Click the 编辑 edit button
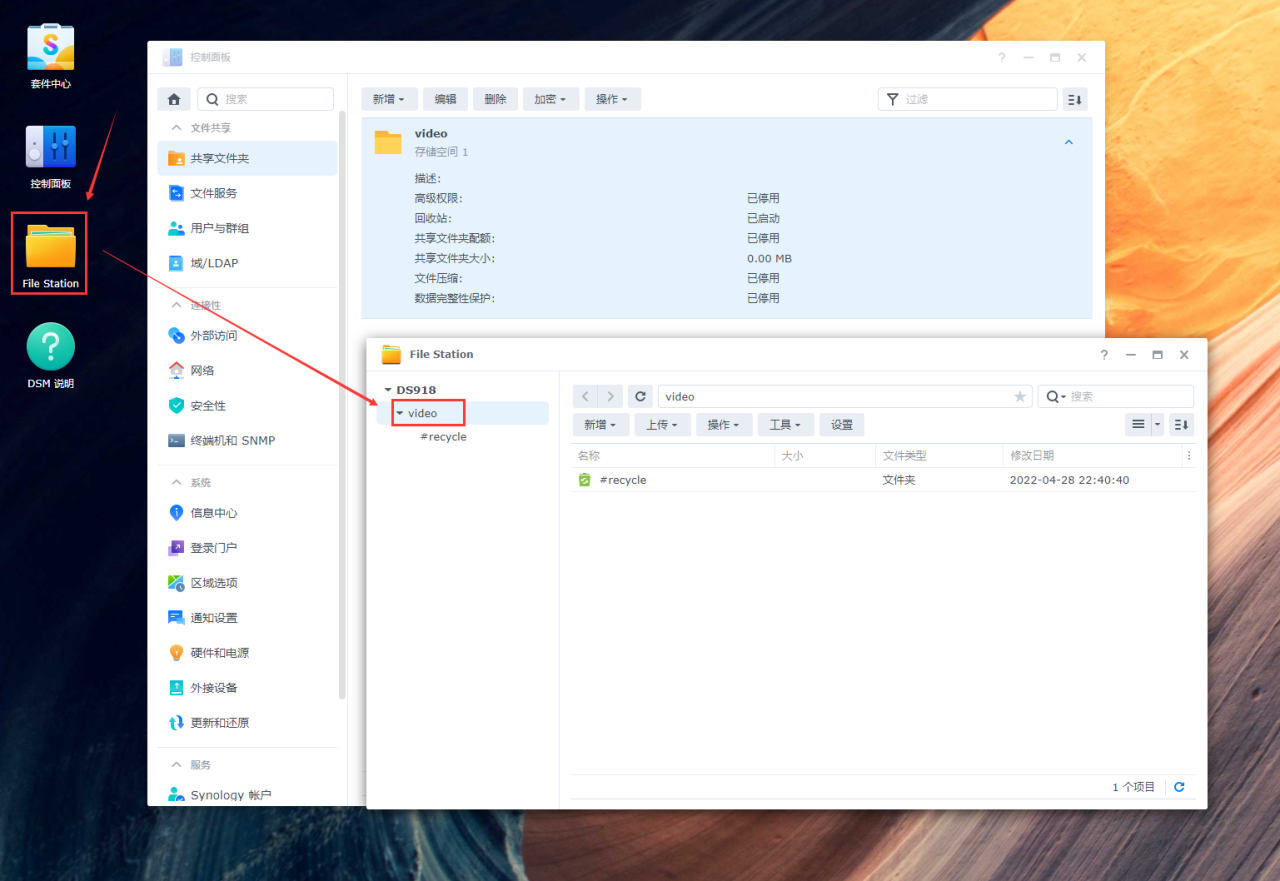 click(x=445, y=99)
